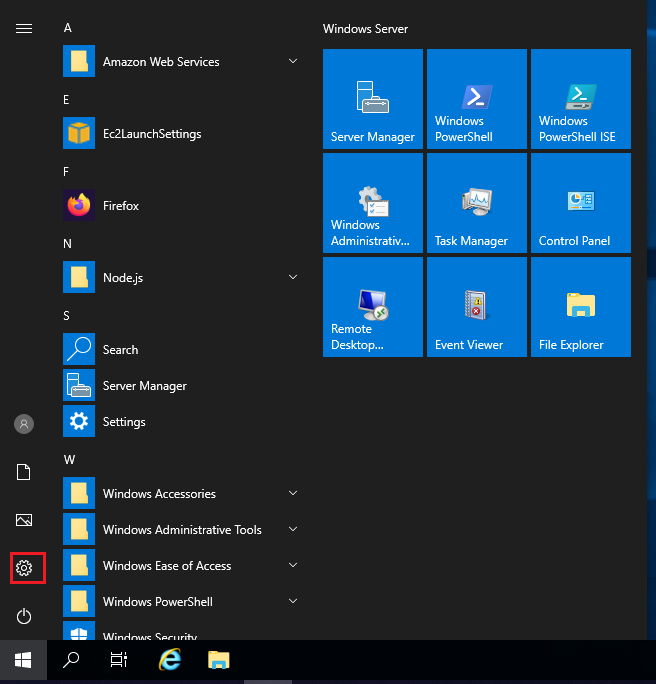
Task: Open Server Manager in the app list
Action: [x=182, y=385]
